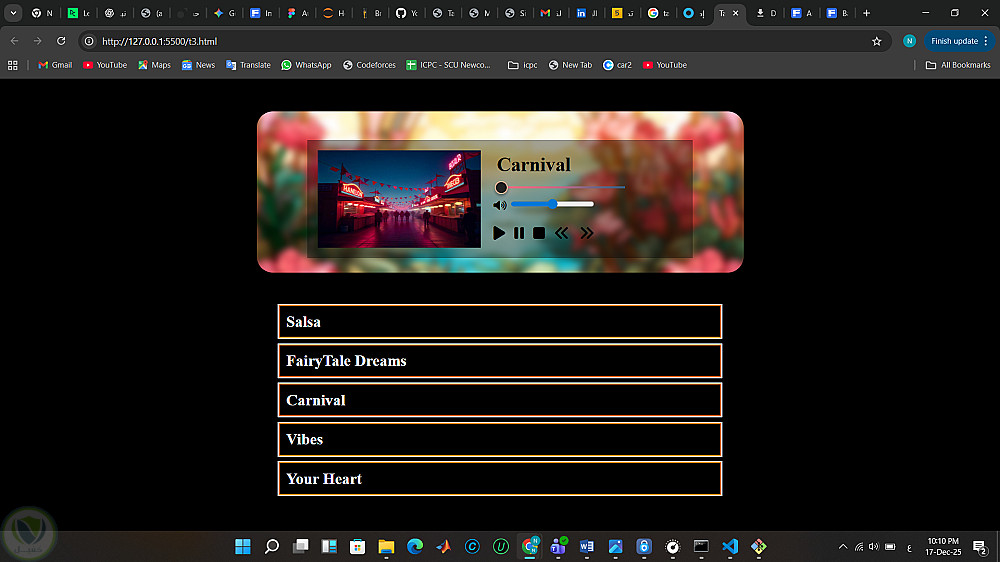1000x562 pixels.
Task: Open Windows taskbar search
Action: tap(272, 546)
